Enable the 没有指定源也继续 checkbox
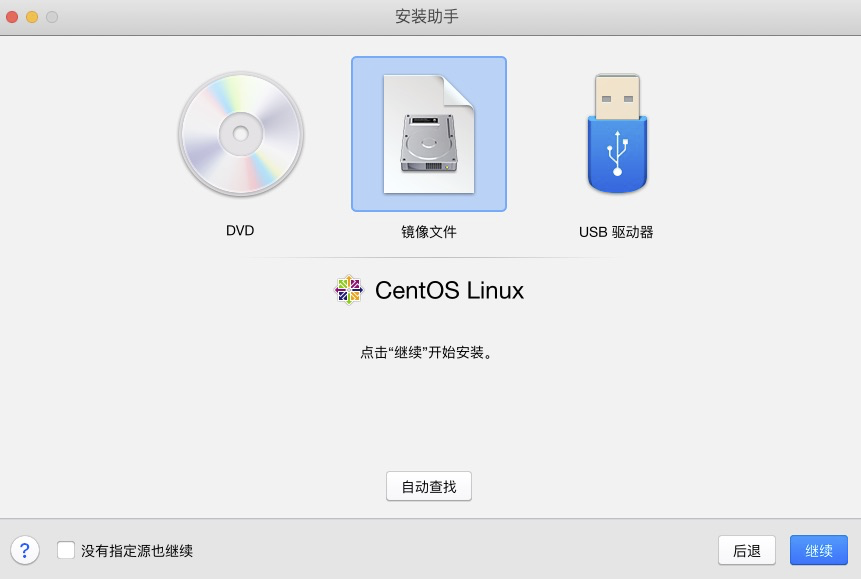 click(x=66, y=550)
